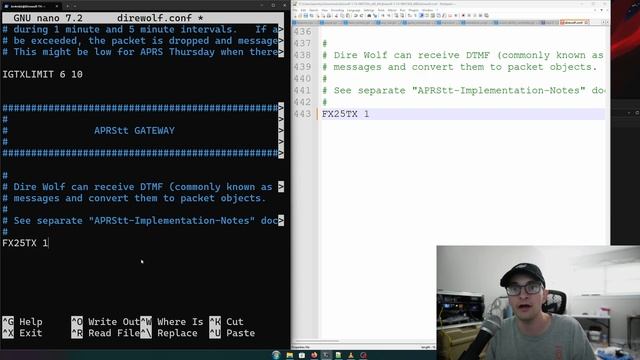Open File Explorer from the taskbar
This screenshot has height=360, width=640.
point(290,355)
